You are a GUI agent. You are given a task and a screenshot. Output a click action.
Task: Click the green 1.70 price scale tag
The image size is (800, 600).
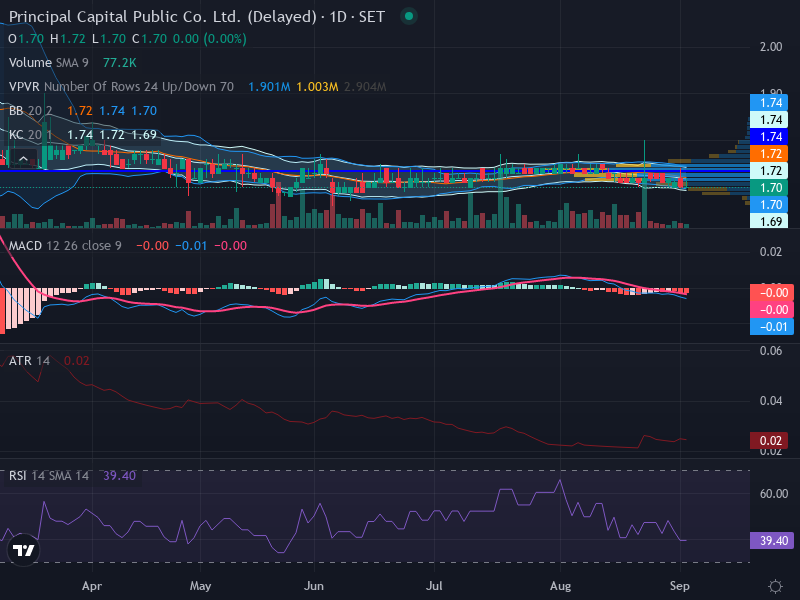pyautogui.click(x=769, y=188)
